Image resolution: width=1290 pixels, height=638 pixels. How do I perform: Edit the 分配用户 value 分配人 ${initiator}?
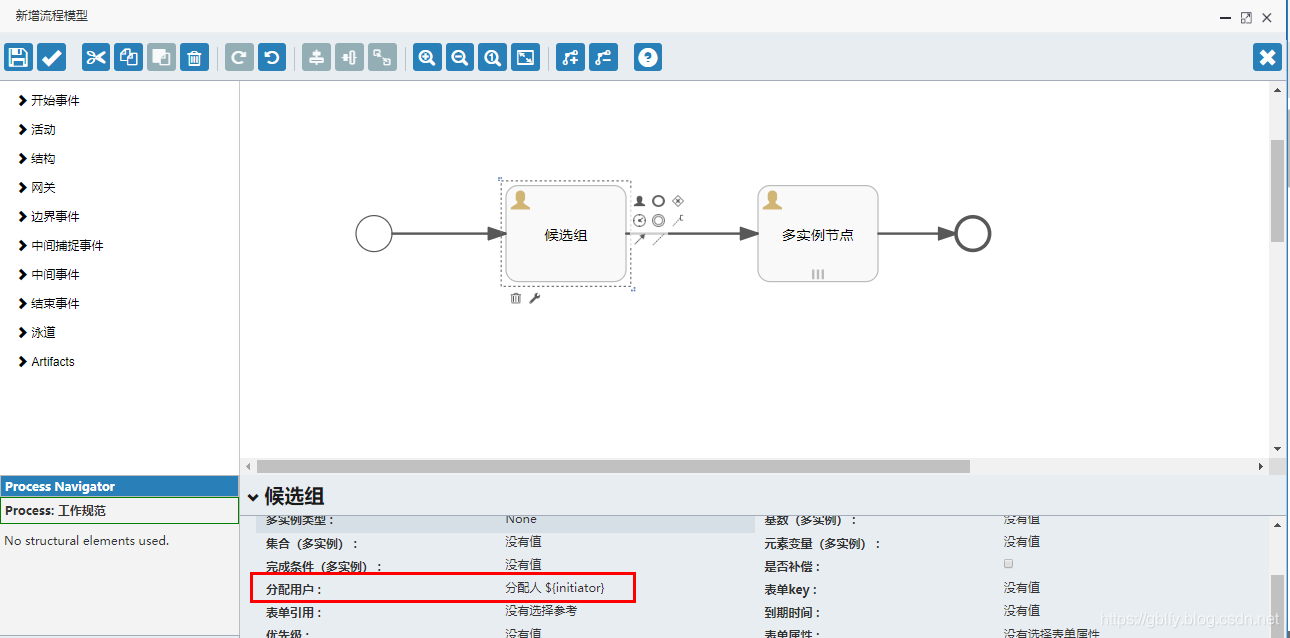555,587
